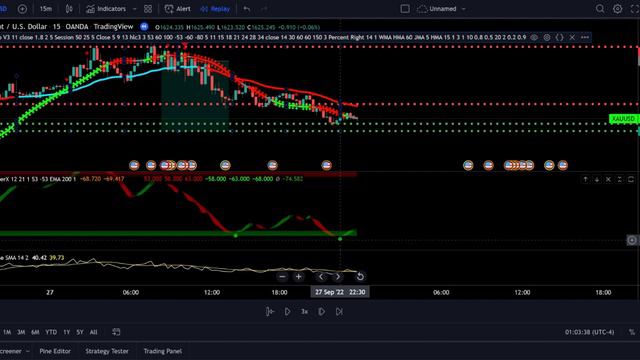Open main indicator settings gear
Image resolution: width=640 pixels, height=360 pixels.
click(547, 37)
